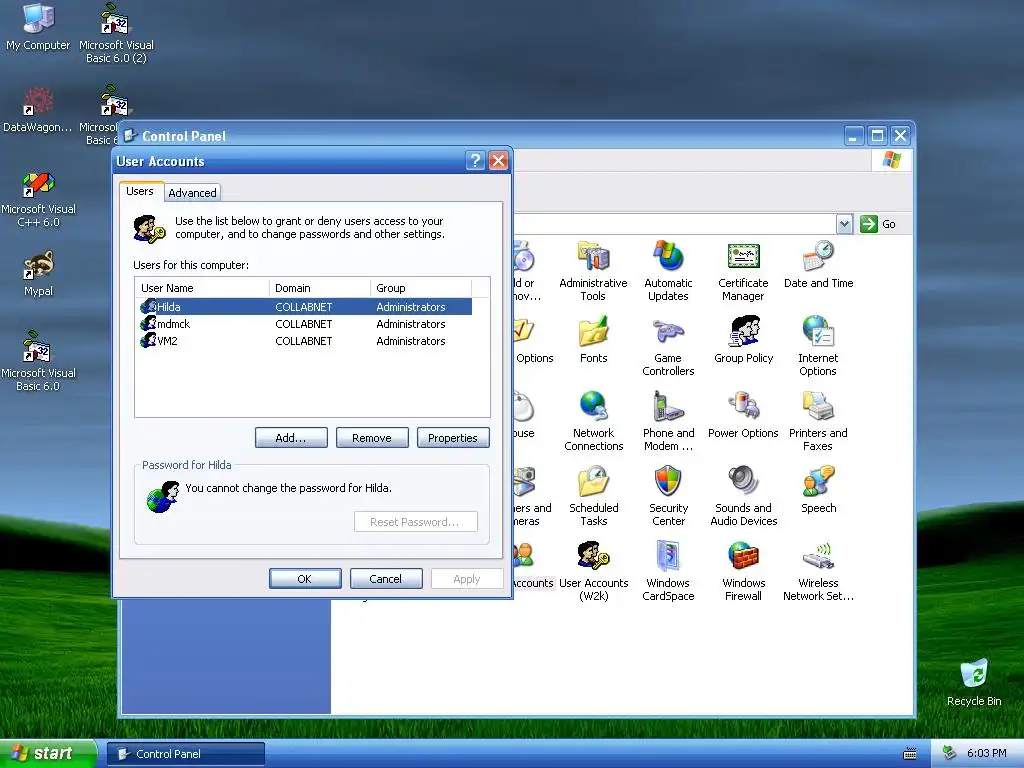Open Power Options icon

743,415
